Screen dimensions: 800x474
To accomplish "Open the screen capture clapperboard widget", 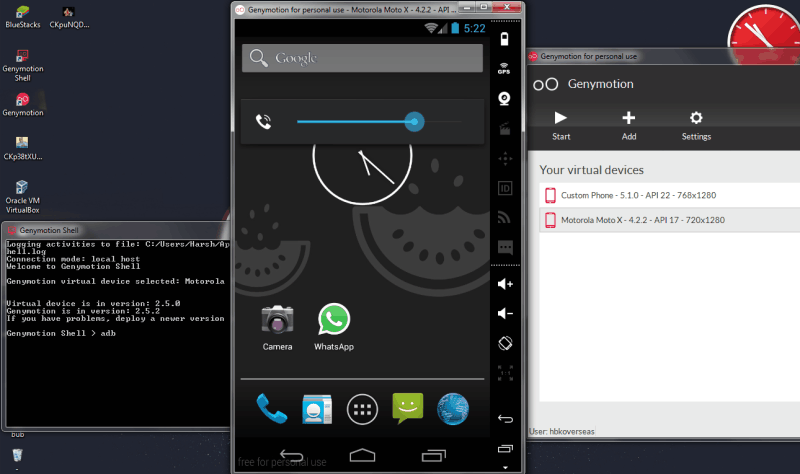I will (505, 128).
